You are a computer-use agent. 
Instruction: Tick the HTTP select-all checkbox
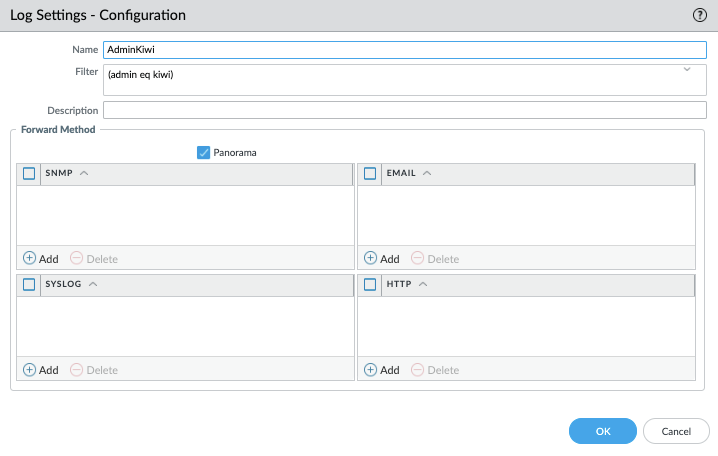(370, 284)
